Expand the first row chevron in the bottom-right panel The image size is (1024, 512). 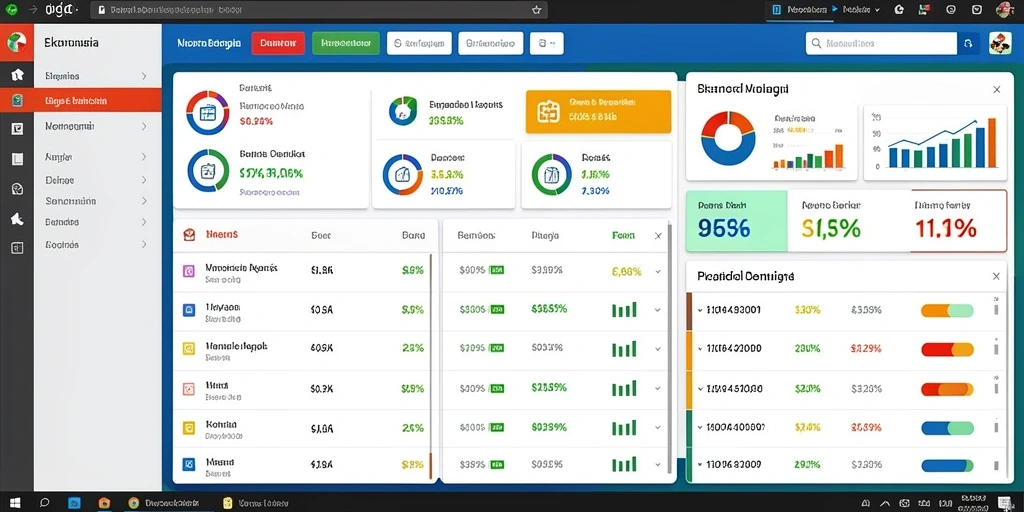click(700, 310)
